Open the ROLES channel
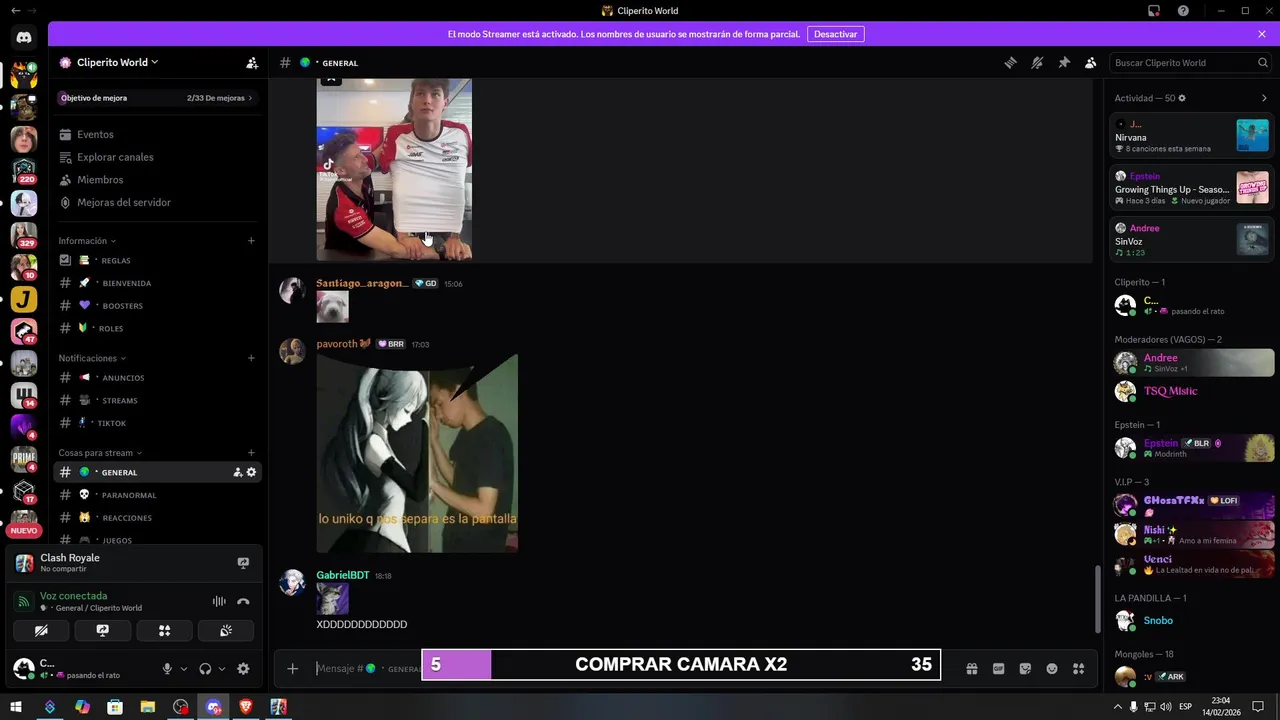This screenshot has height=720, width=1280. 157,328
